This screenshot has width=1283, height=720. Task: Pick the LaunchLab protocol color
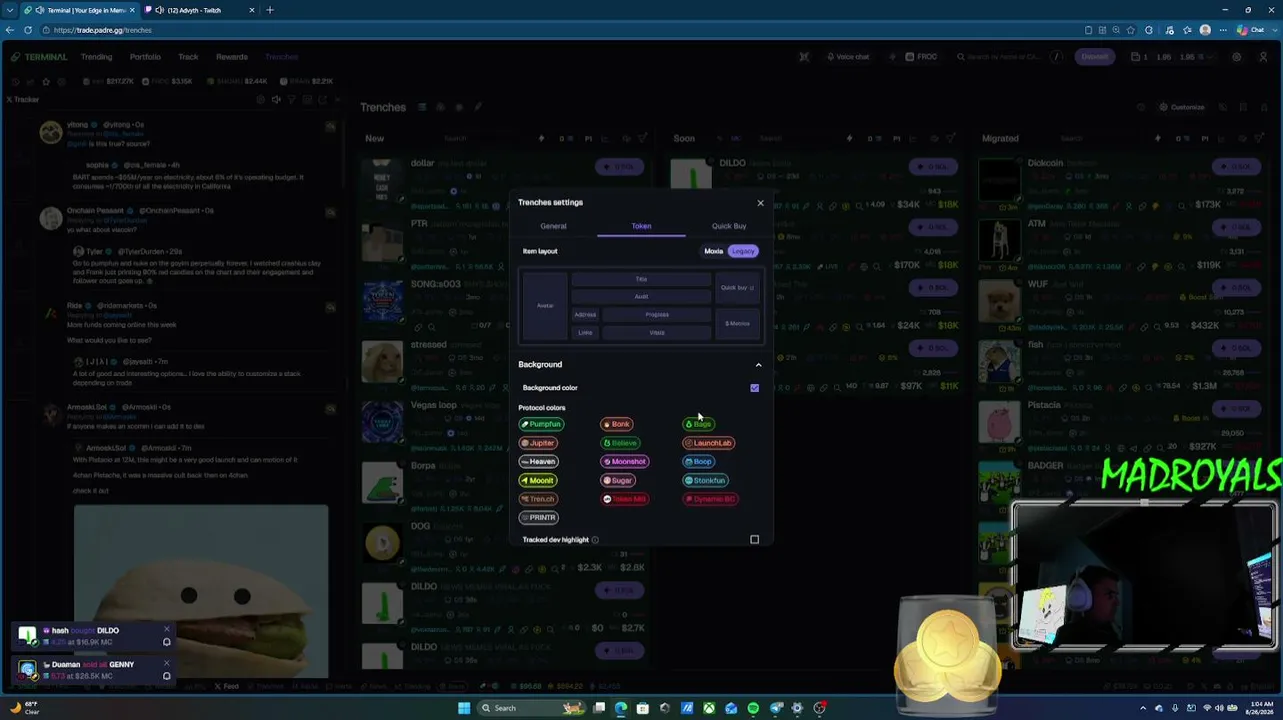tap(708, 443)
